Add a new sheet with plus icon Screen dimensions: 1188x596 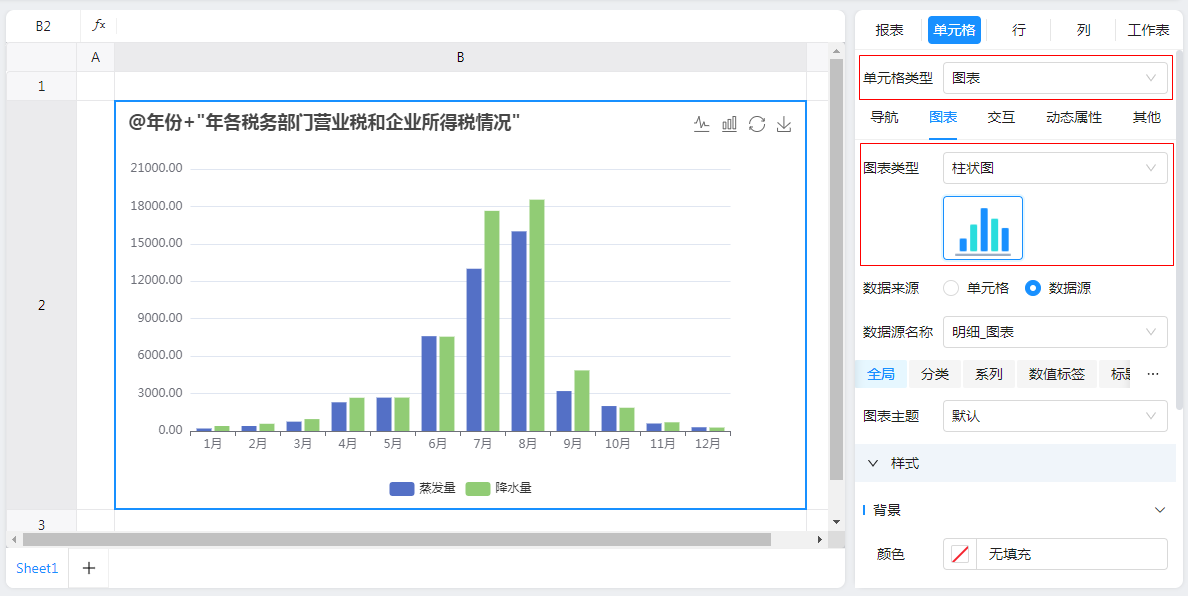coord(89,568)
